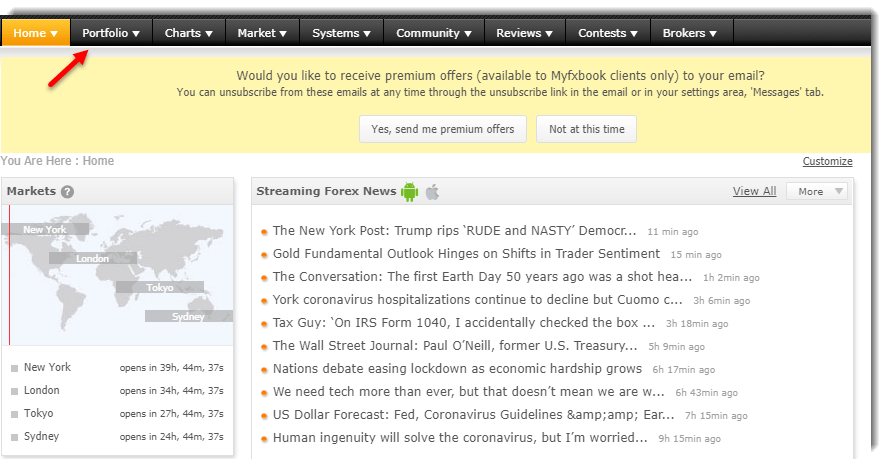This screenshot has height=459, width=886.
Task: Open the Systems menu
Action: pos(341,33)
